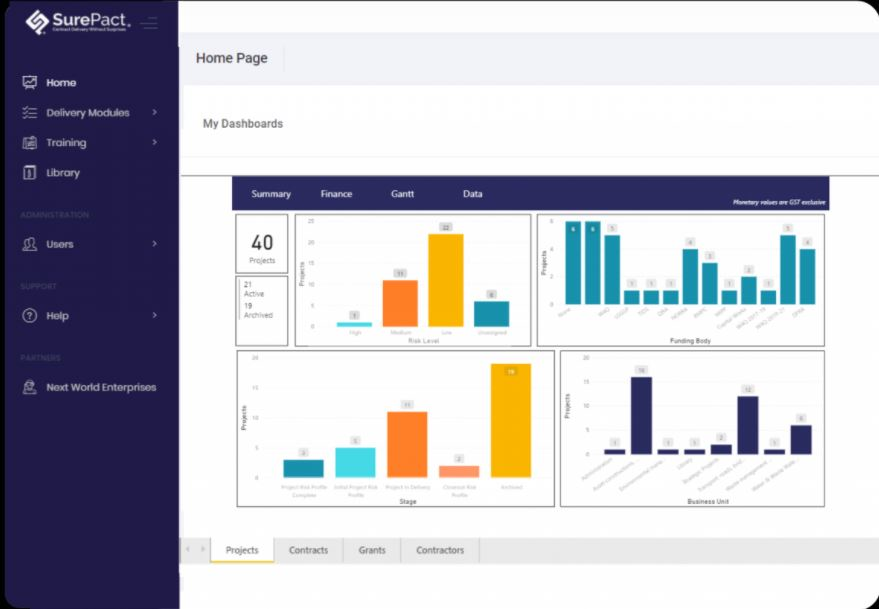Screen dimensions: 879x609
Task: Click the back arrow beside Projects tab
Action: tap(189, 549)
